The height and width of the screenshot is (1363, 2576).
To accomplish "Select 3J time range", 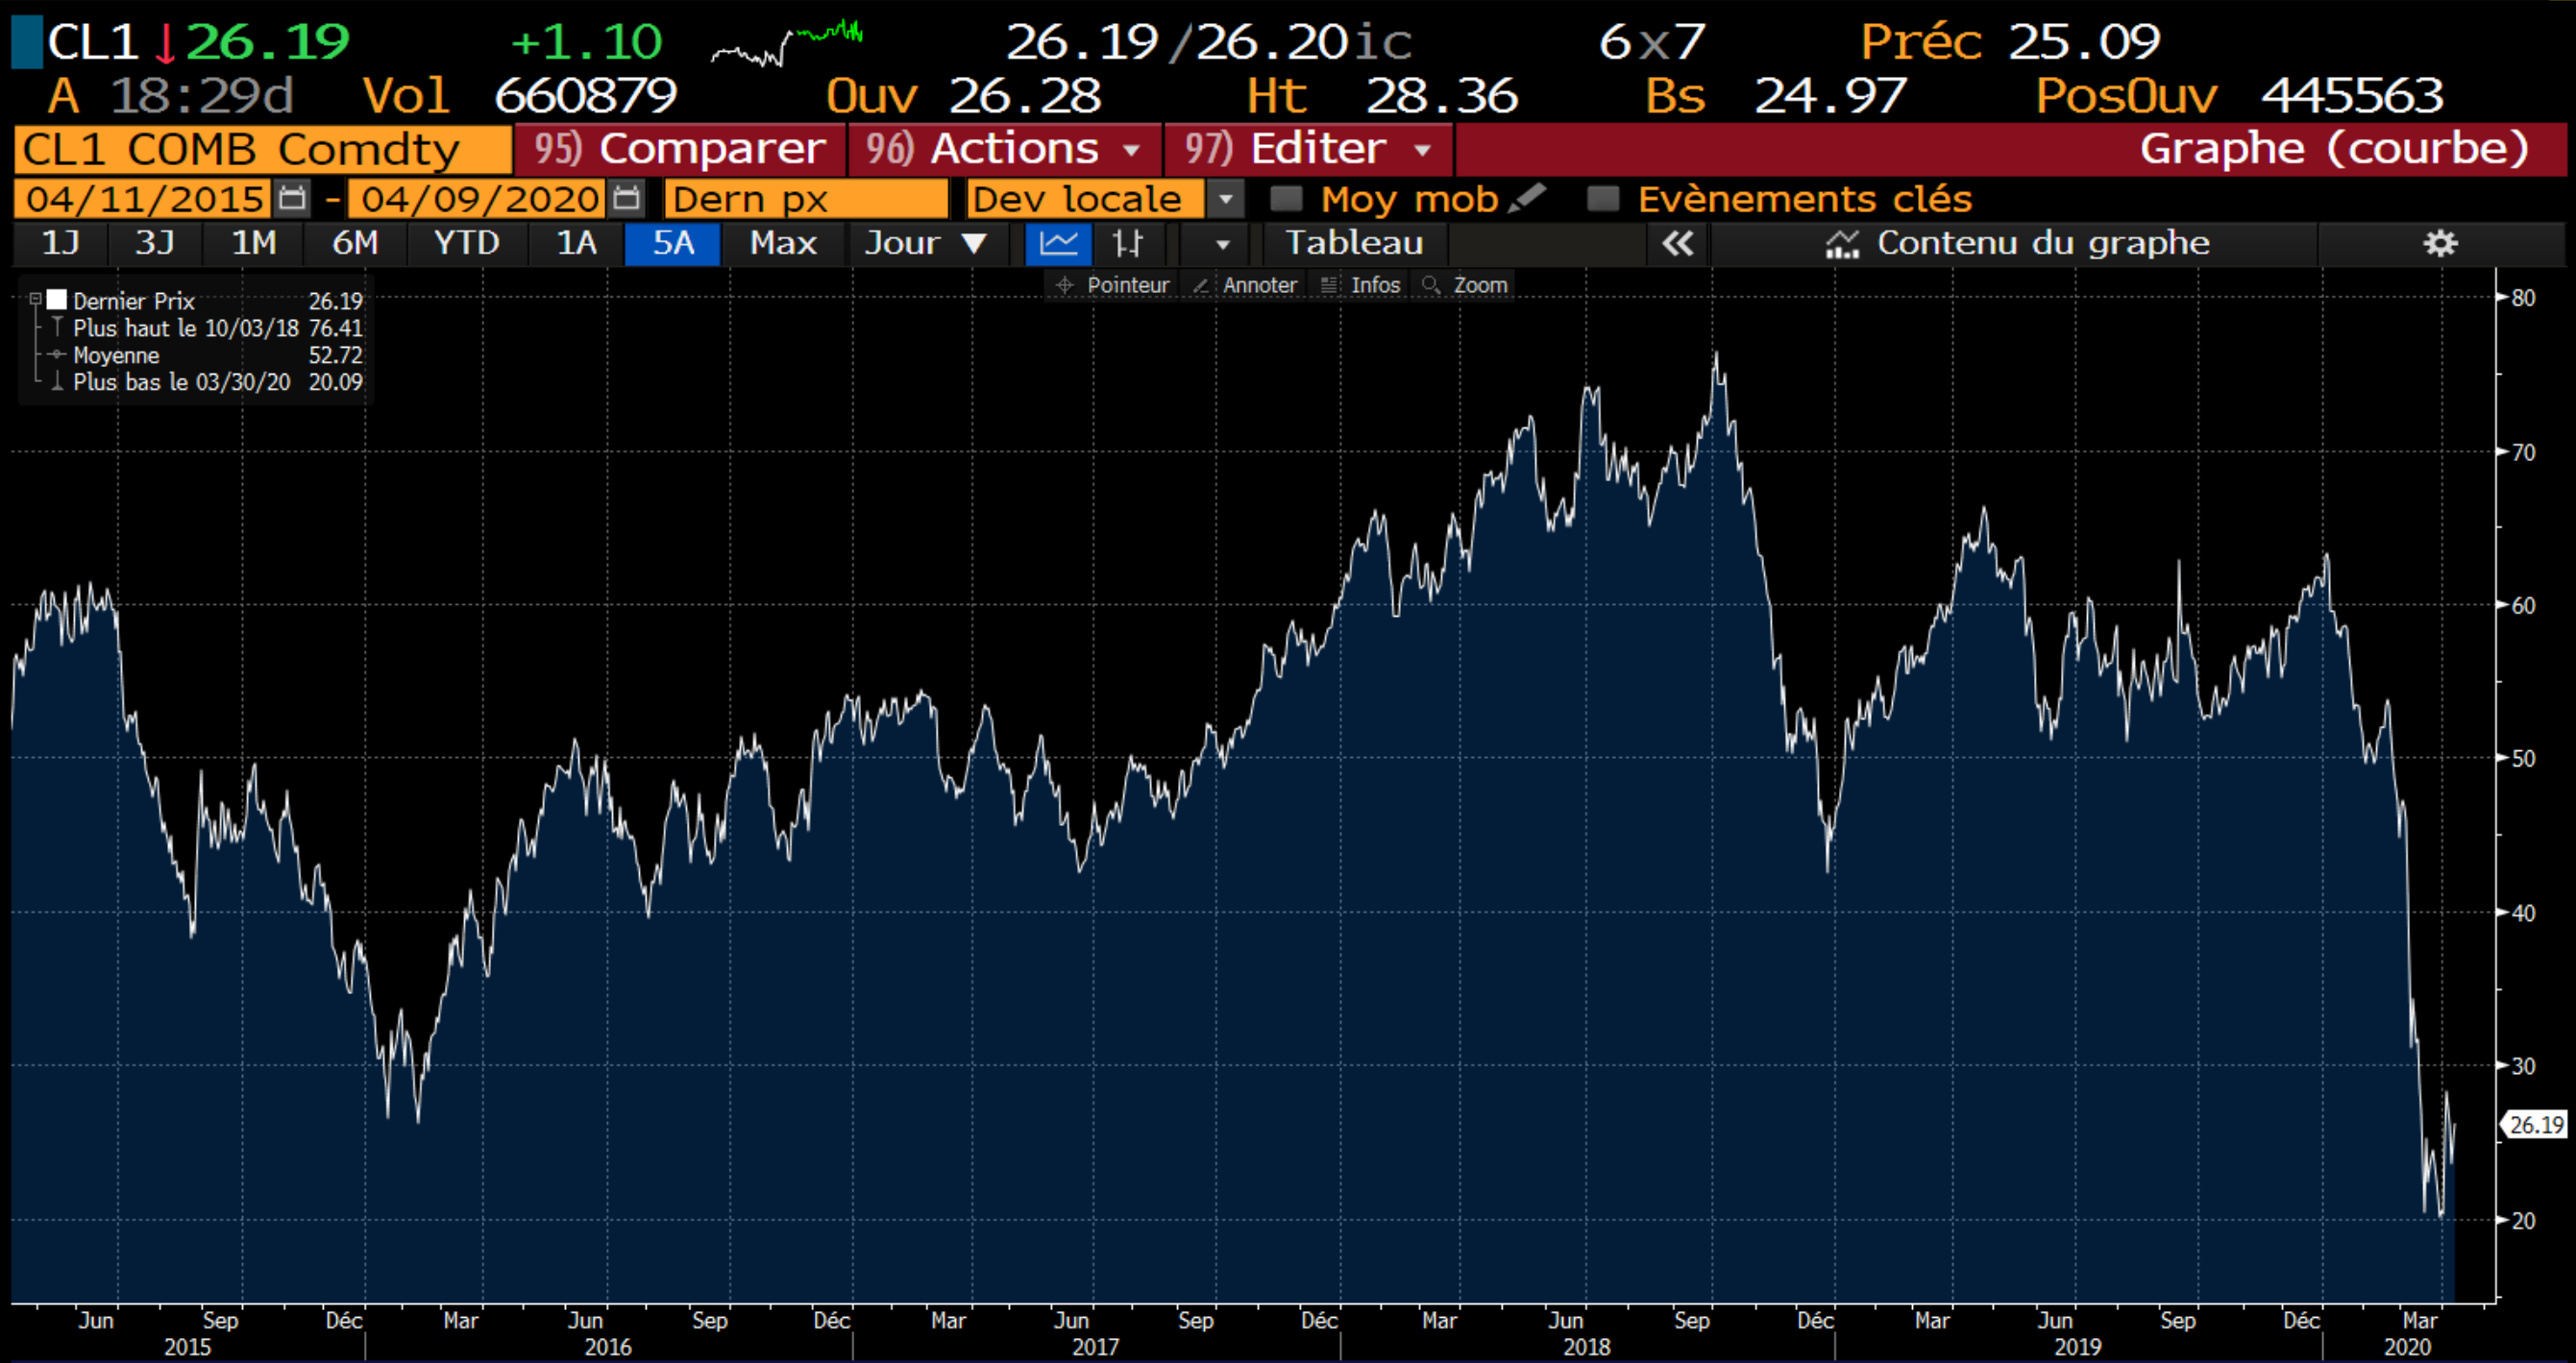I will tap(154, 243).
